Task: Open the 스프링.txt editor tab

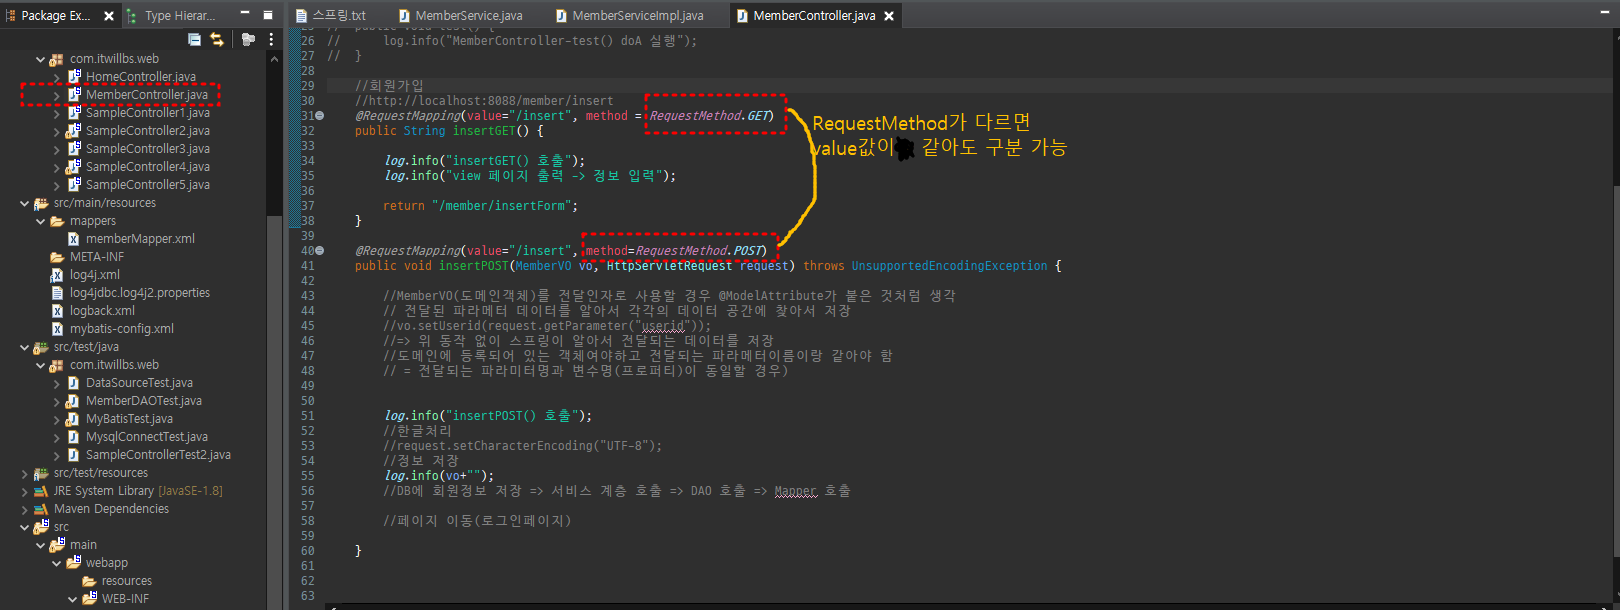Action: point(331,16)
